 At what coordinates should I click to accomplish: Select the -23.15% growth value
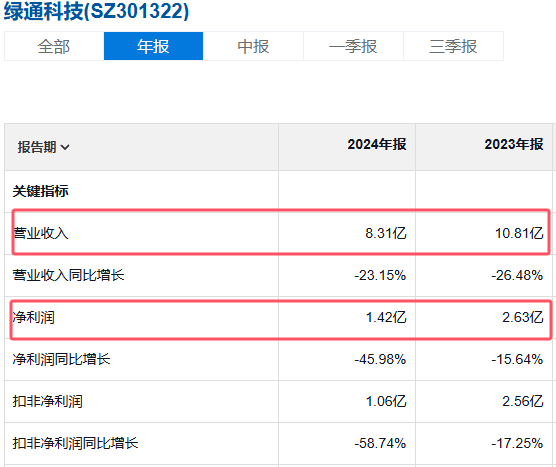click(x=380, y=275)
